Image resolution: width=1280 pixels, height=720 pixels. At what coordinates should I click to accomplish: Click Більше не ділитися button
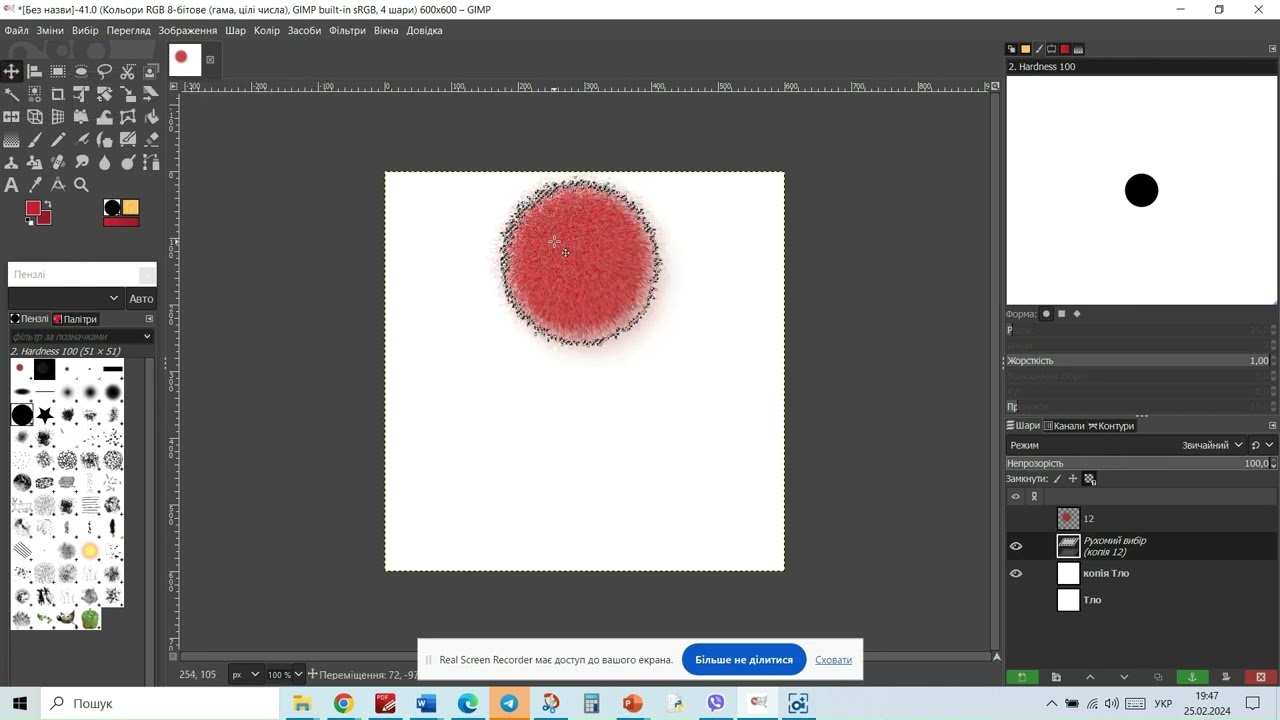coord(744,660)
